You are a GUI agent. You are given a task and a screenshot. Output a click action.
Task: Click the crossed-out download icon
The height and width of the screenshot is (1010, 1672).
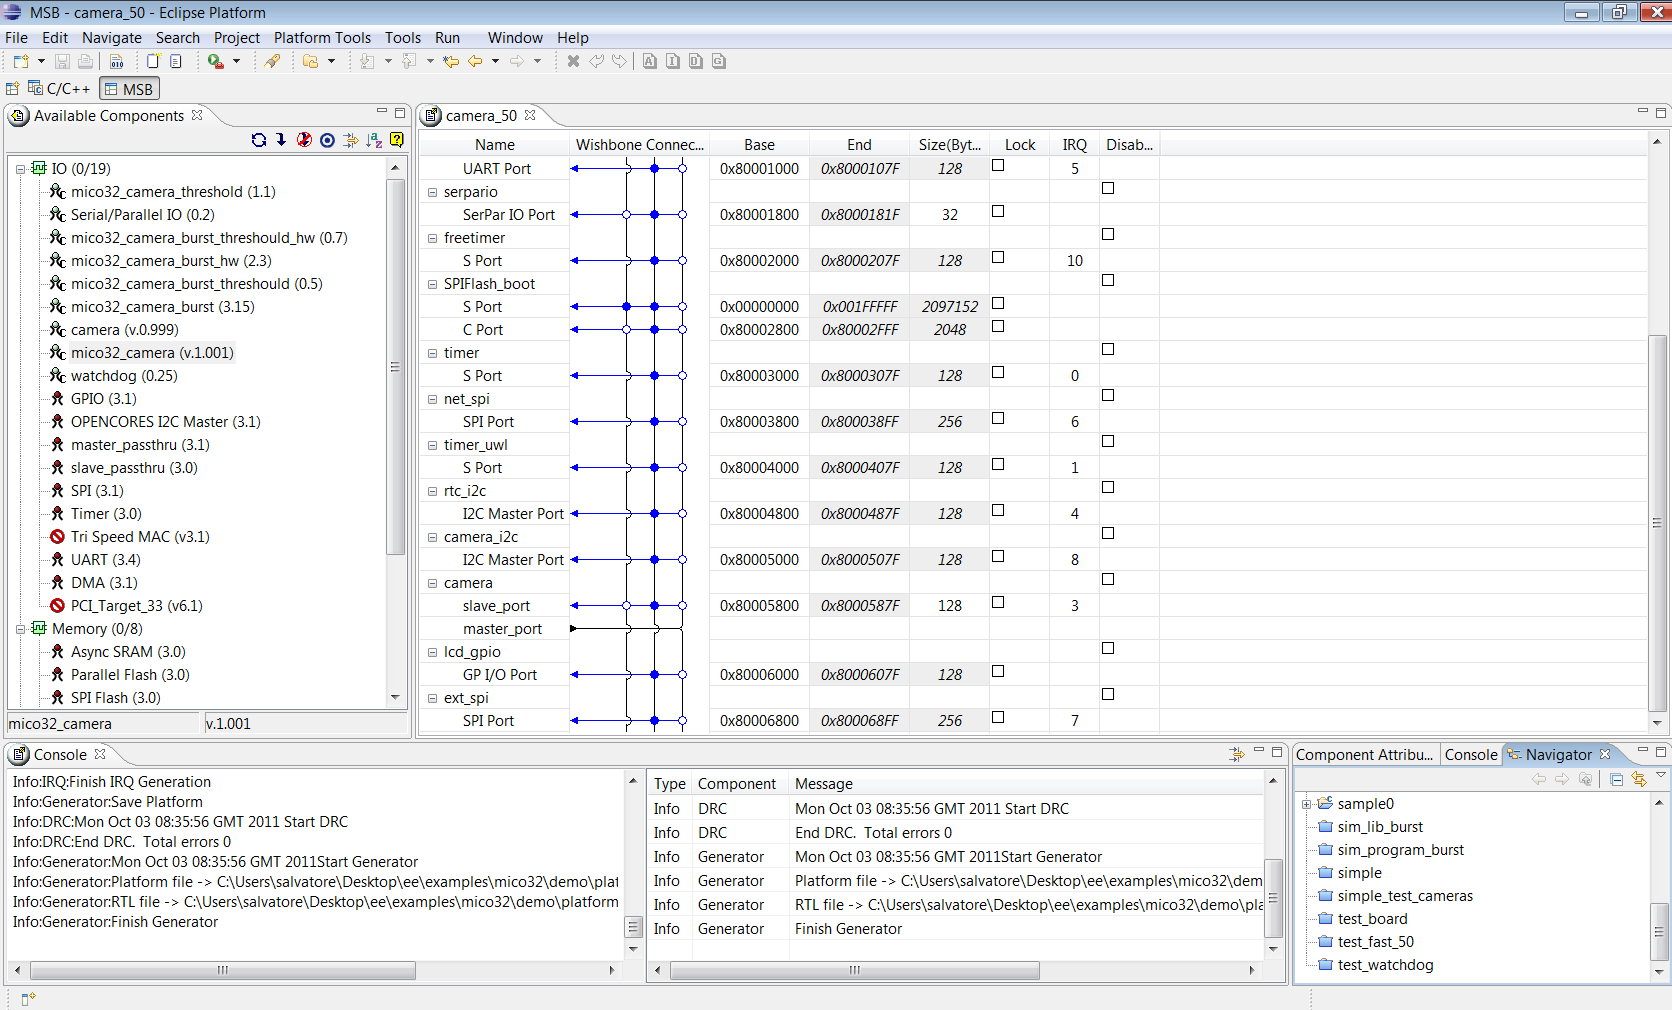(304, 140)
